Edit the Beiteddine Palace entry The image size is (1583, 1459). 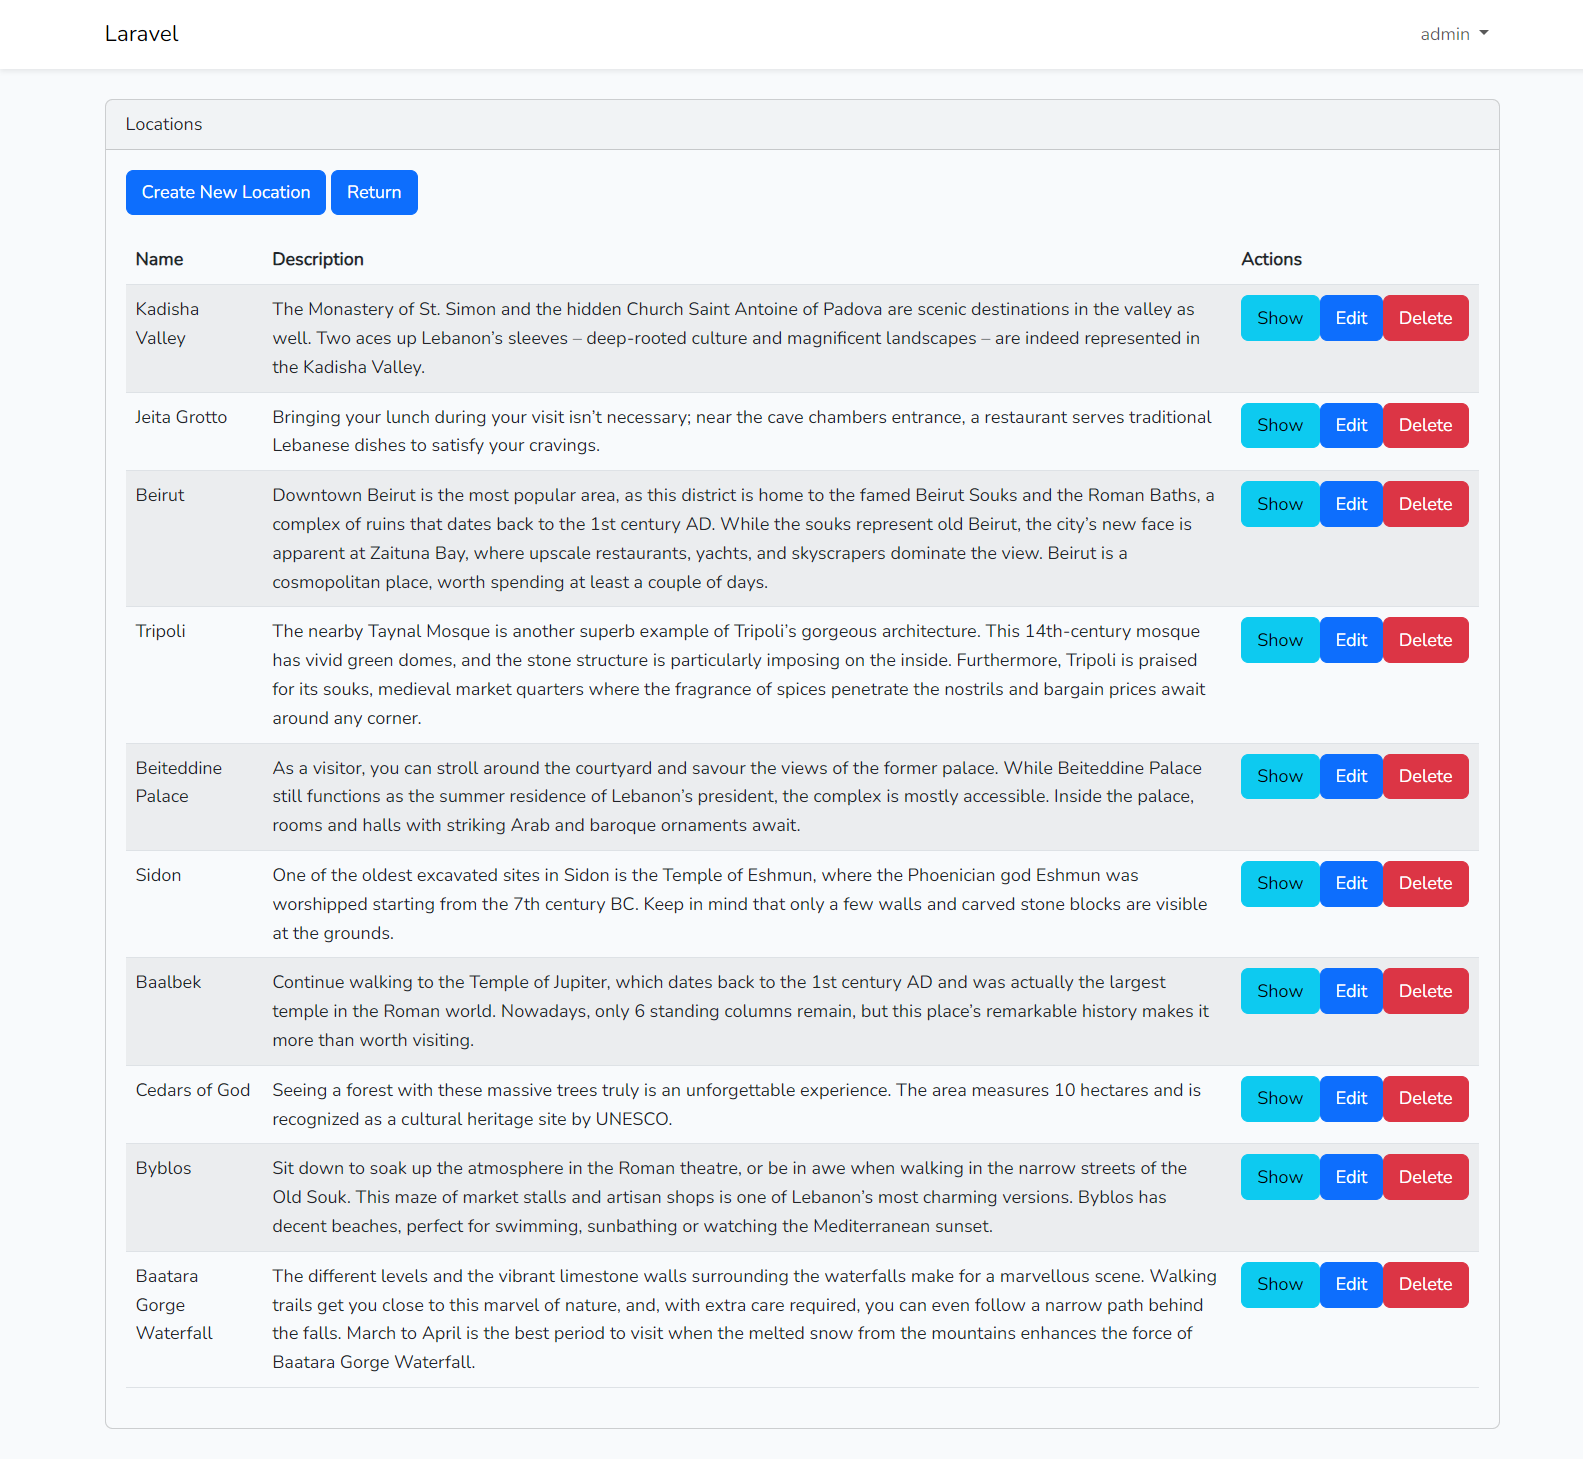(1351, 775)
